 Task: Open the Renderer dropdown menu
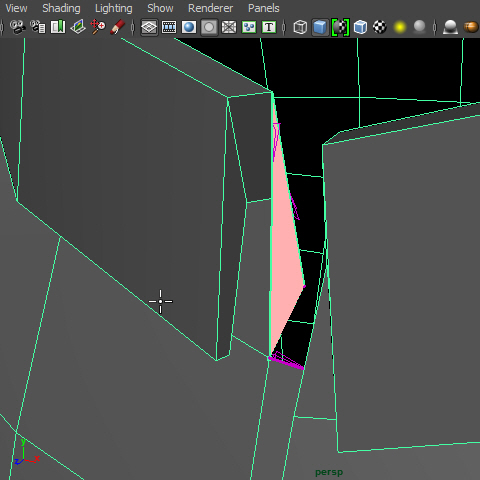point(210,8)
